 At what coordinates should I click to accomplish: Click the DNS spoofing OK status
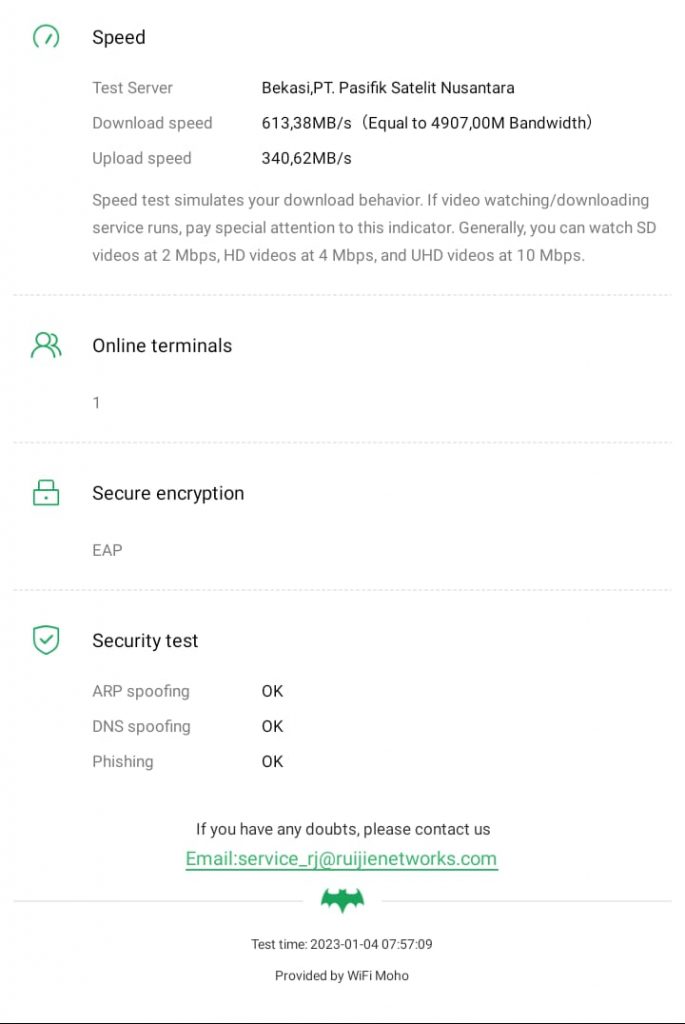coord(272,726)
